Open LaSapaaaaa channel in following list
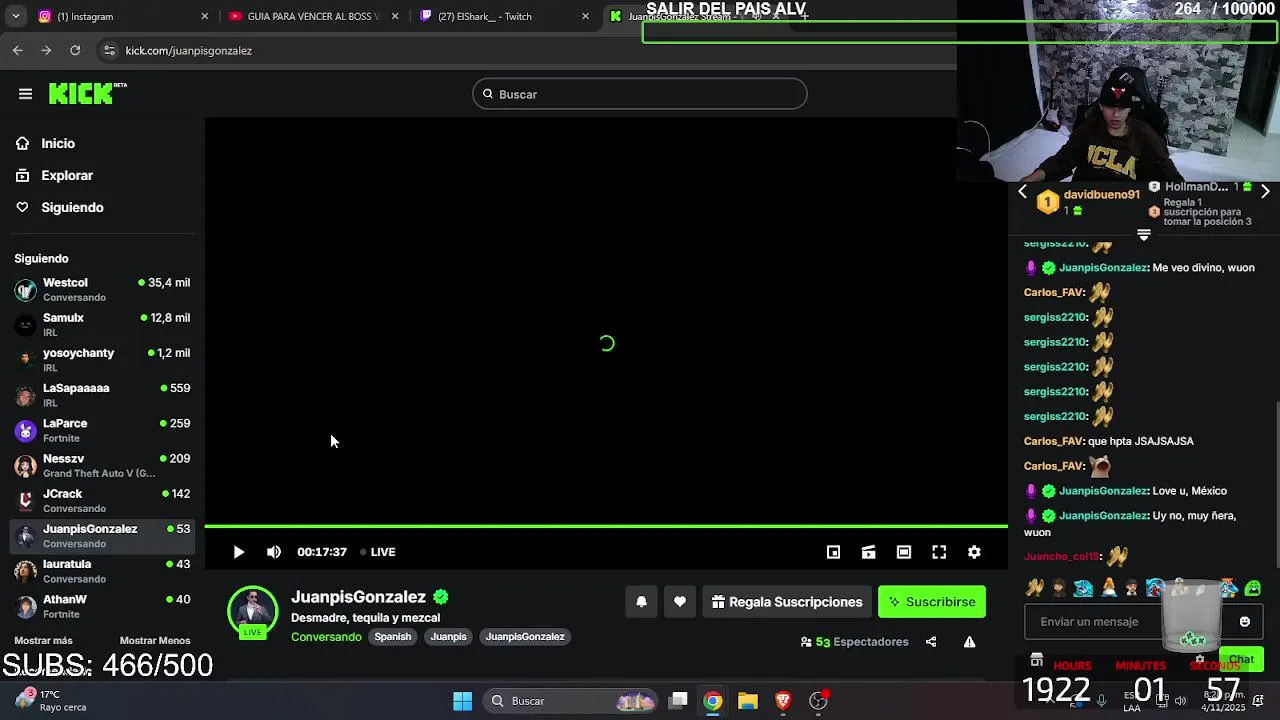The height and width of the screenshot is (720, 1280). click(102, 395)
